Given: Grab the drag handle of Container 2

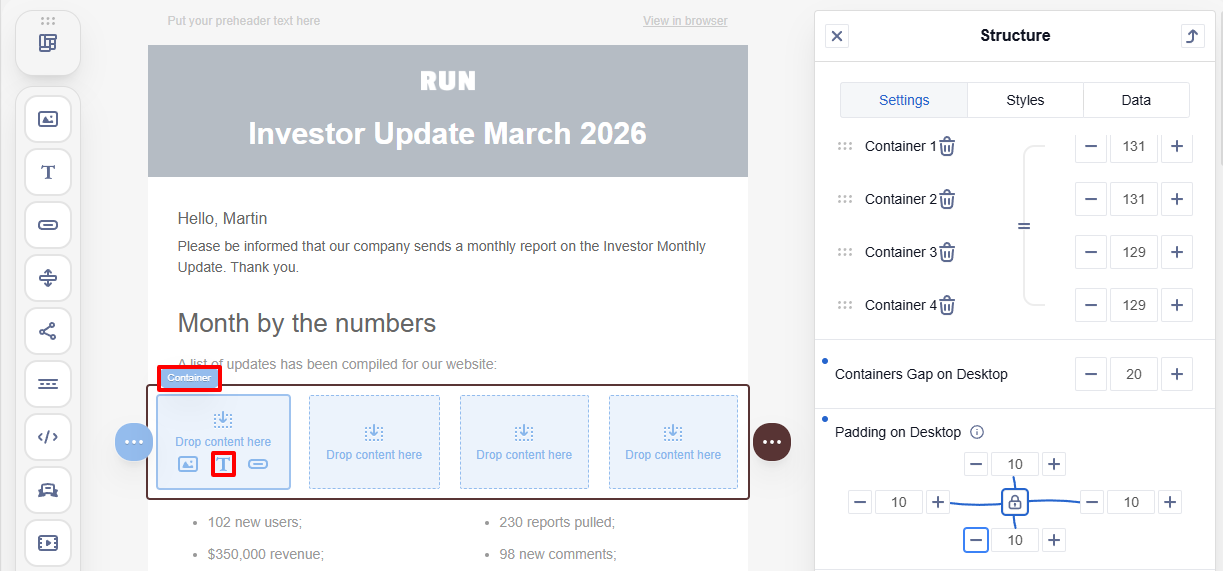Looking at the screenshot, I should pos(845,199).
